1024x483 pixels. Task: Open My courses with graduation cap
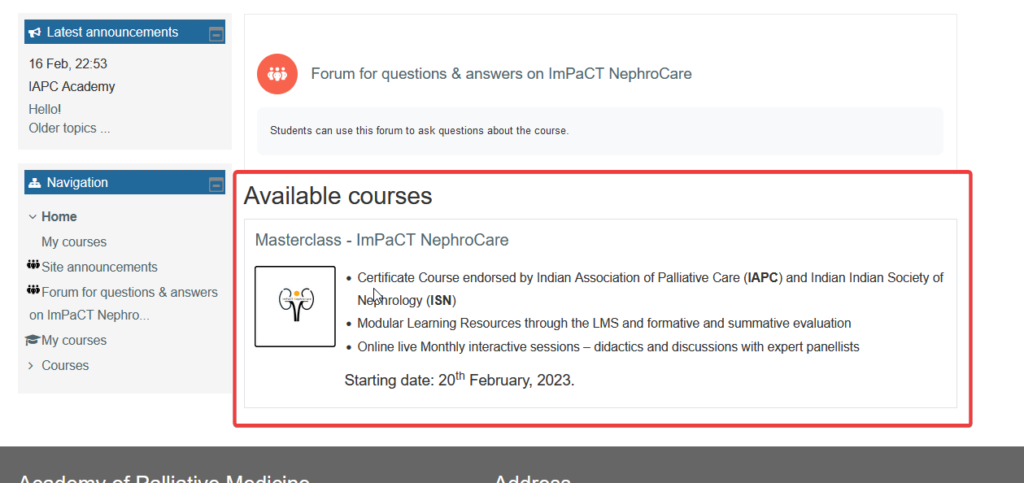pos(74,341)
